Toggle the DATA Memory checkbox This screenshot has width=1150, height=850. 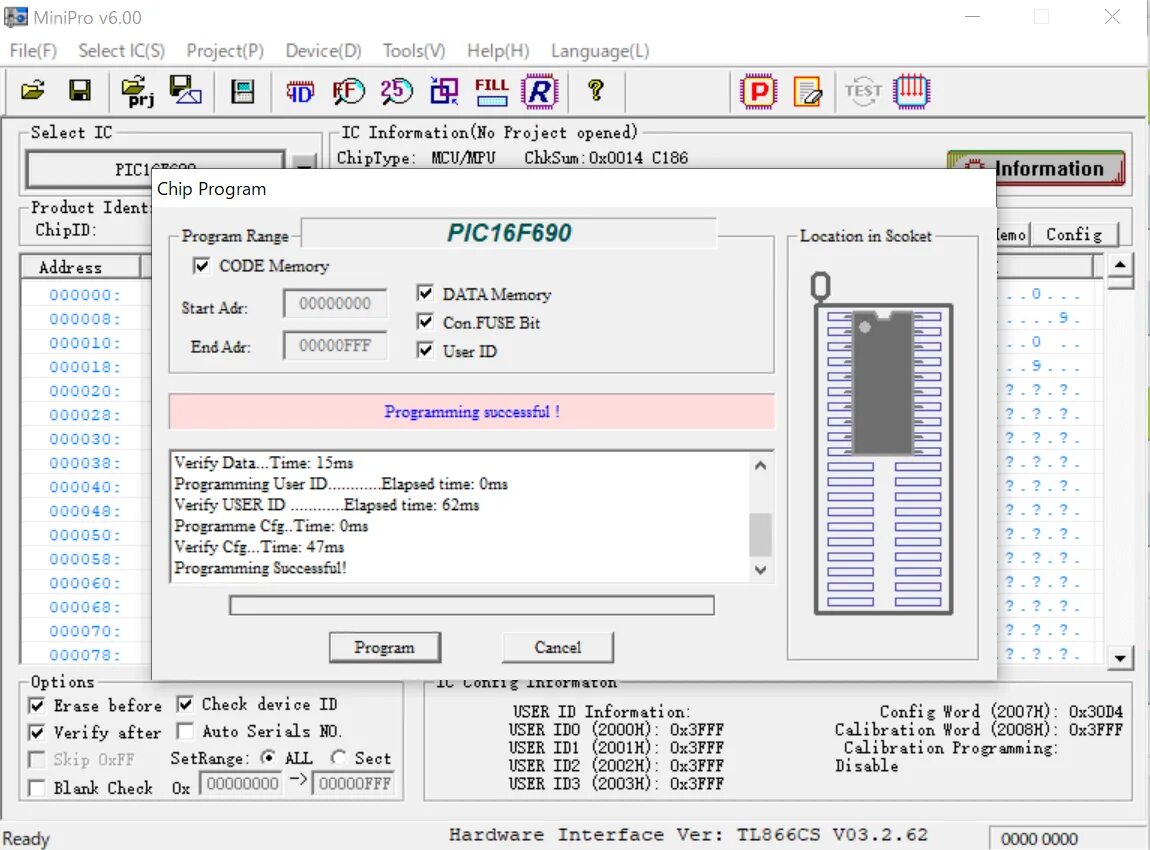[425, 293]
